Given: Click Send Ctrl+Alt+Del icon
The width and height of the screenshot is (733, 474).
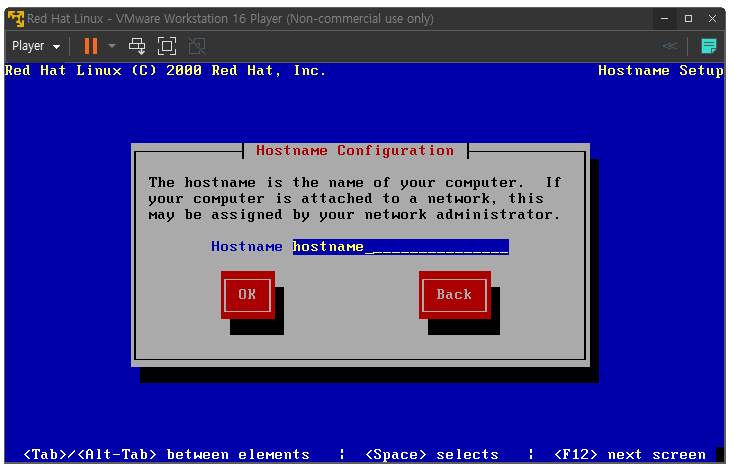Looking at the screenshot, I should coord(137,46).
